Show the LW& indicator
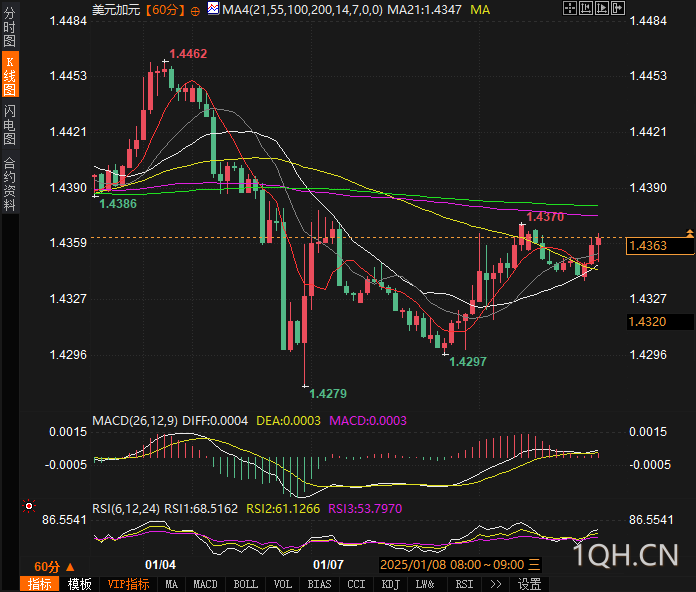The width and height of the screenshot is (696, 592). pos(425,584)
